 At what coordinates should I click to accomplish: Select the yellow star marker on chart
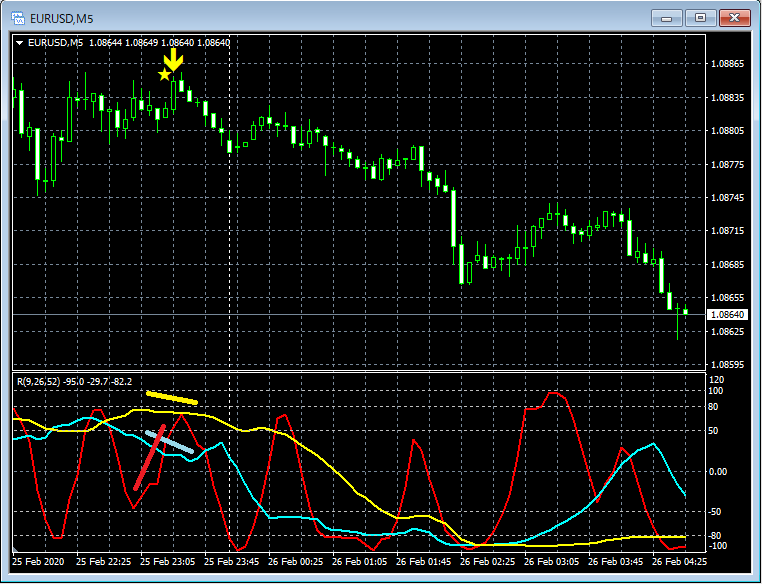(165, 74)
